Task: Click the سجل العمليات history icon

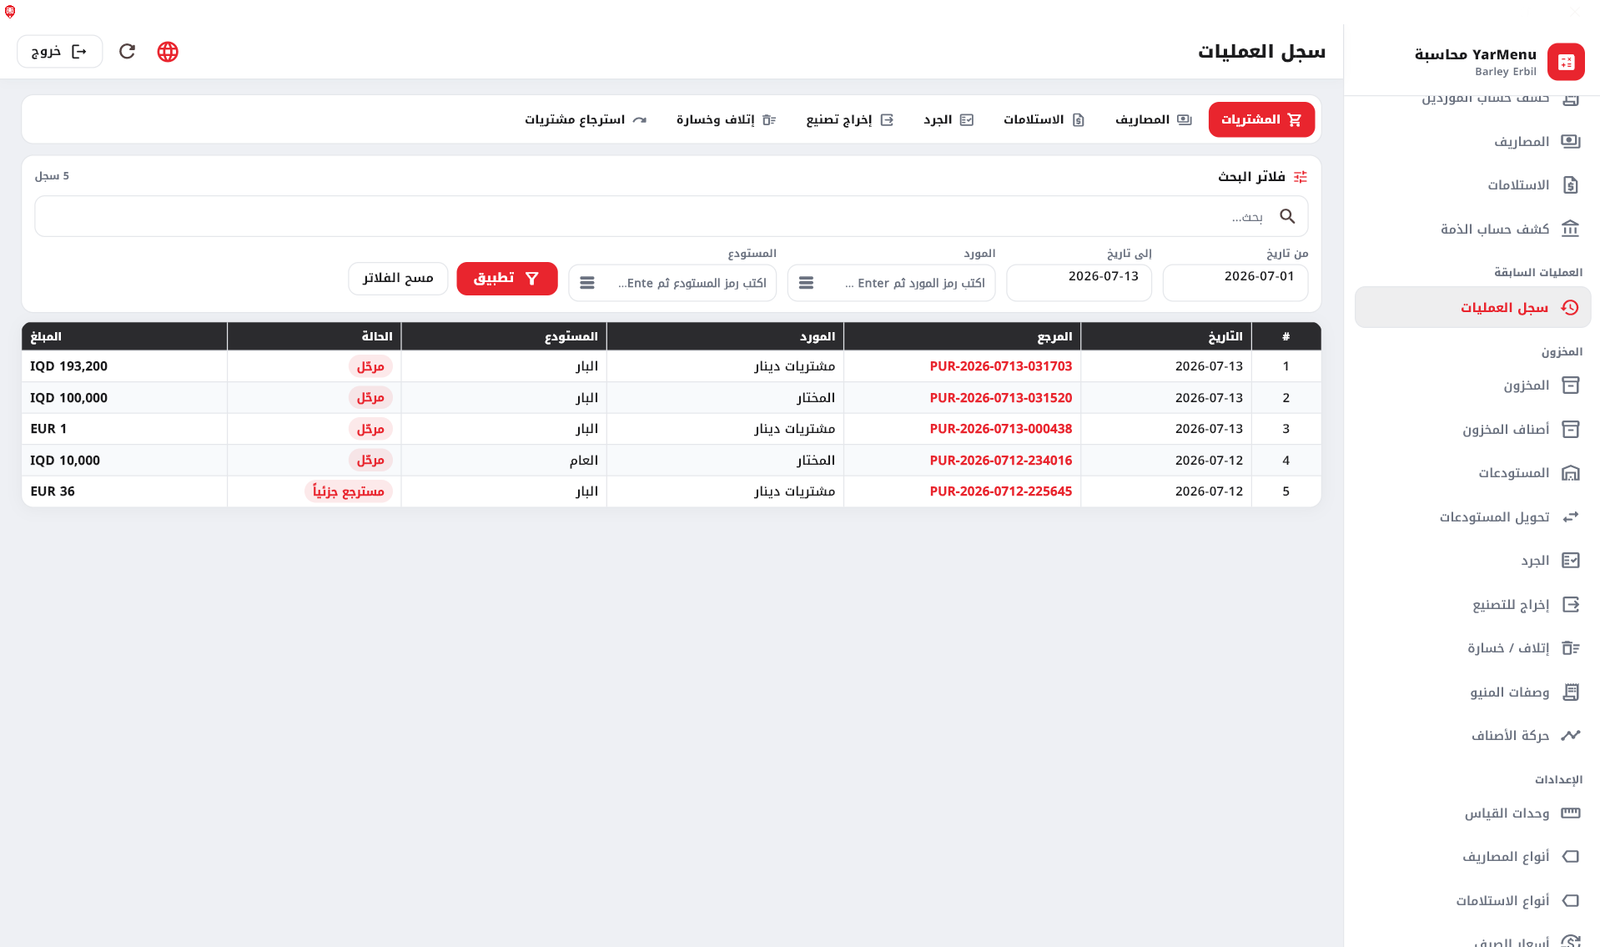Action: pos(1571,308)
